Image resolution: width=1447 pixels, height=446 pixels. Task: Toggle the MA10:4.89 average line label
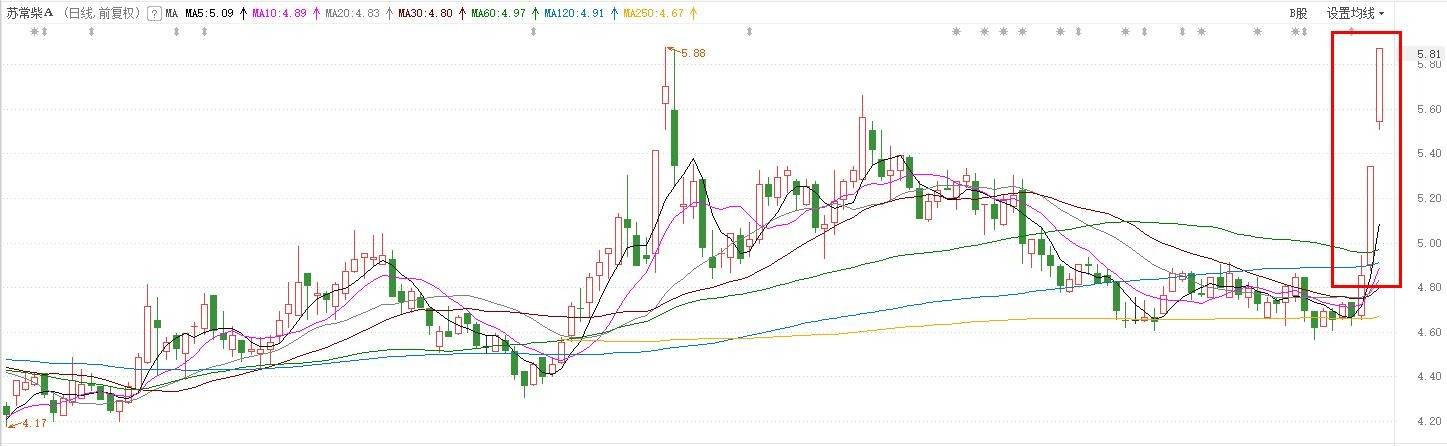tap(281, 14)
